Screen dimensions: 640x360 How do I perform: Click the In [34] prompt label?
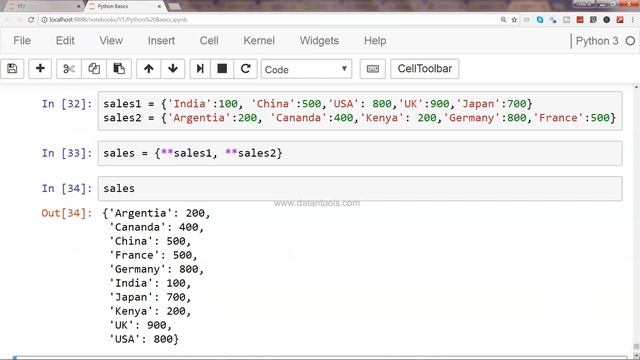[67, 188]
